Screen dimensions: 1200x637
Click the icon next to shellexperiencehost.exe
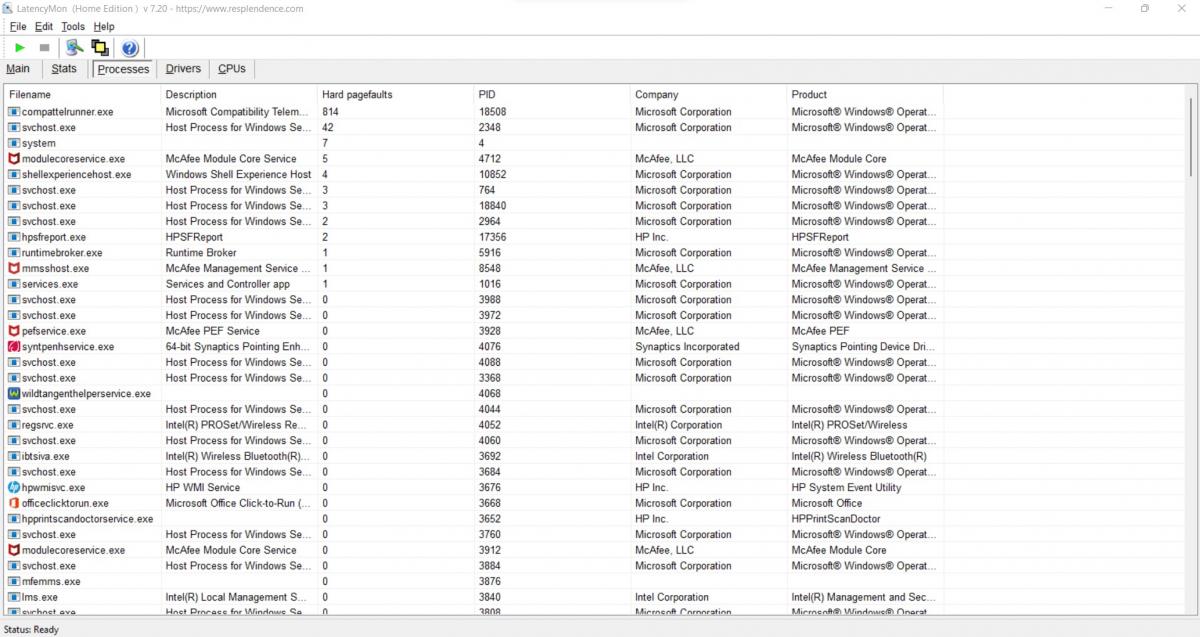(14, 174)
